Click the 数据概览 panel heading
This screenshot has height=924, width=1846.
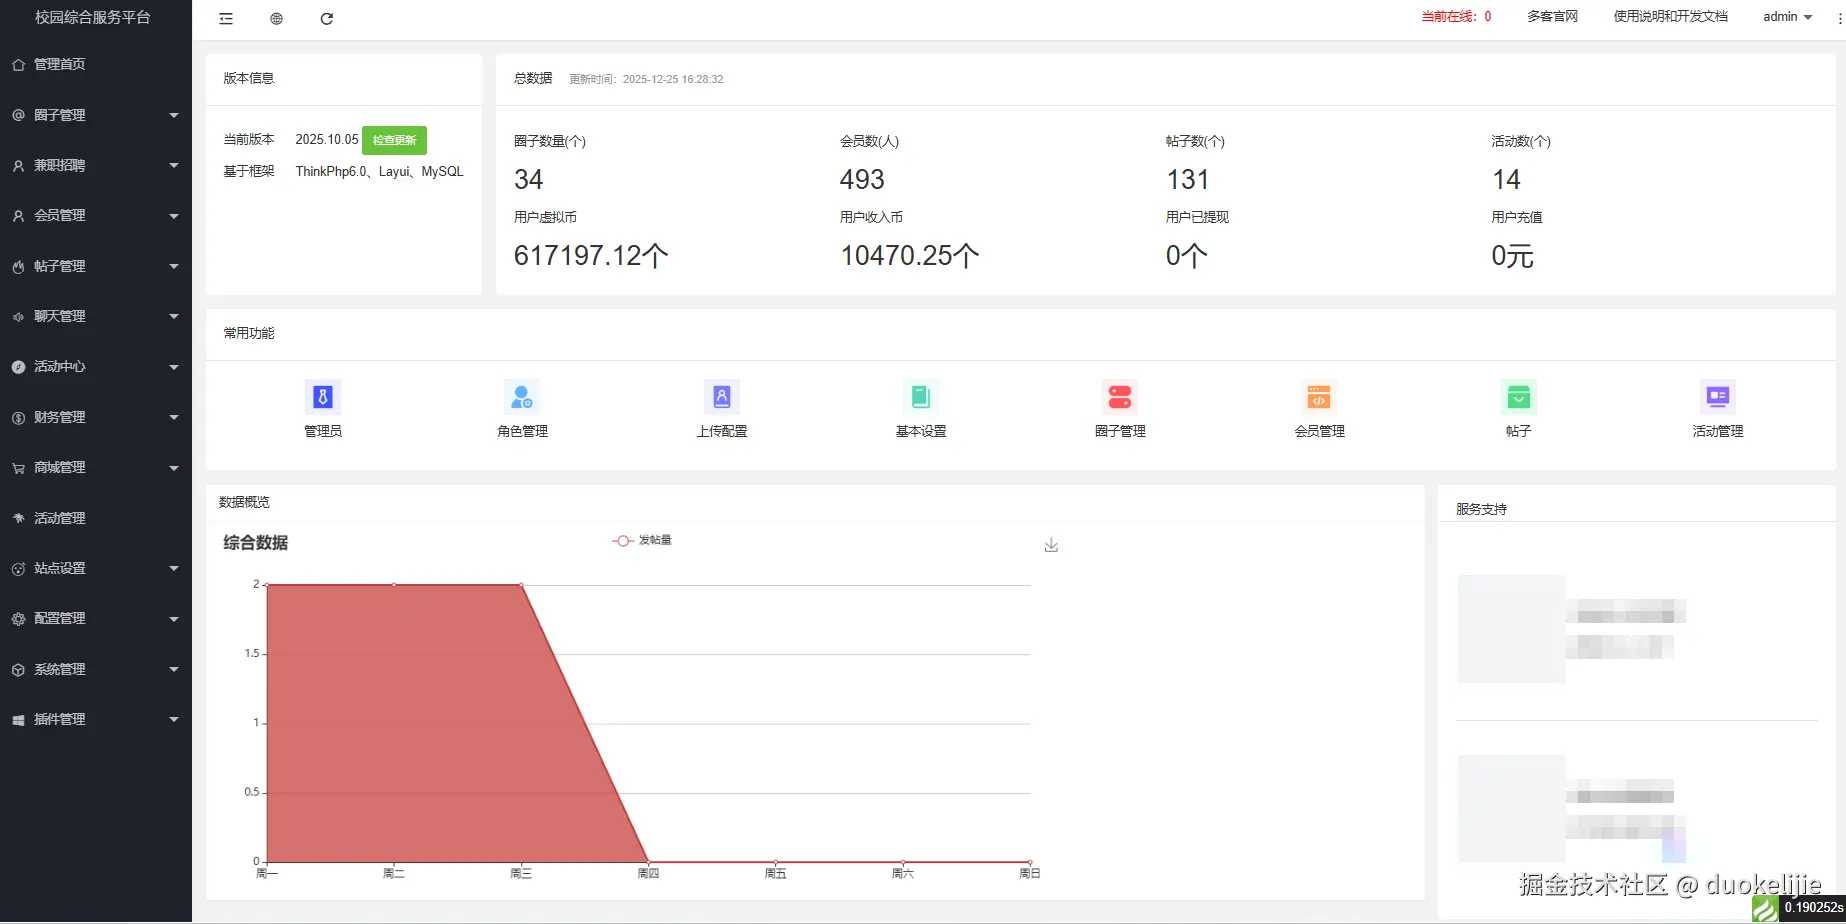tap(244, 502)
